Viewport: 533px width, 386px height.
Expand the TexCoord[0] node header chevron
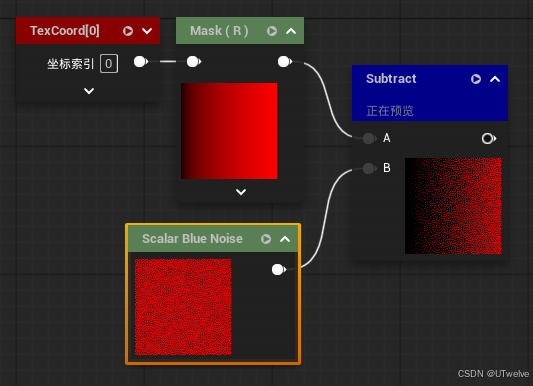147,31
